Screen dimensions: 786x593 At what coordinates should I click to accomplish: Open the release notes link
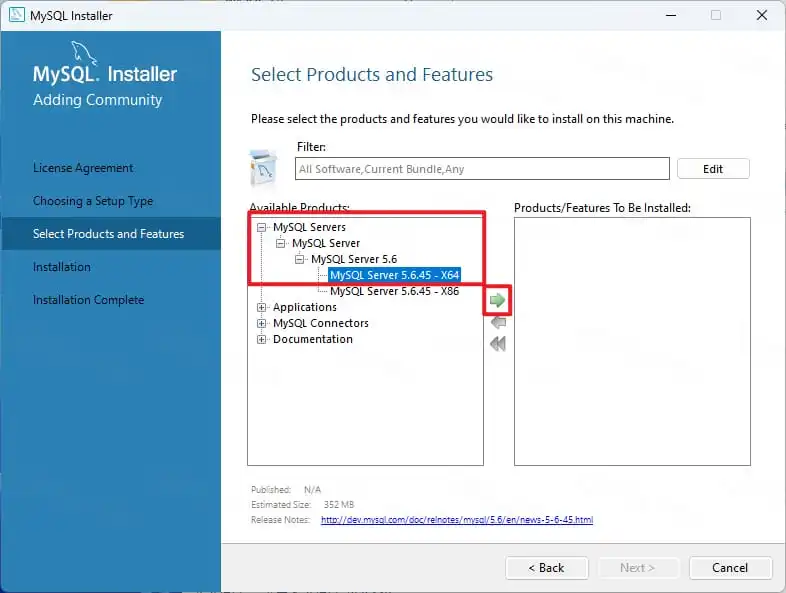click(x=457, y=520)
